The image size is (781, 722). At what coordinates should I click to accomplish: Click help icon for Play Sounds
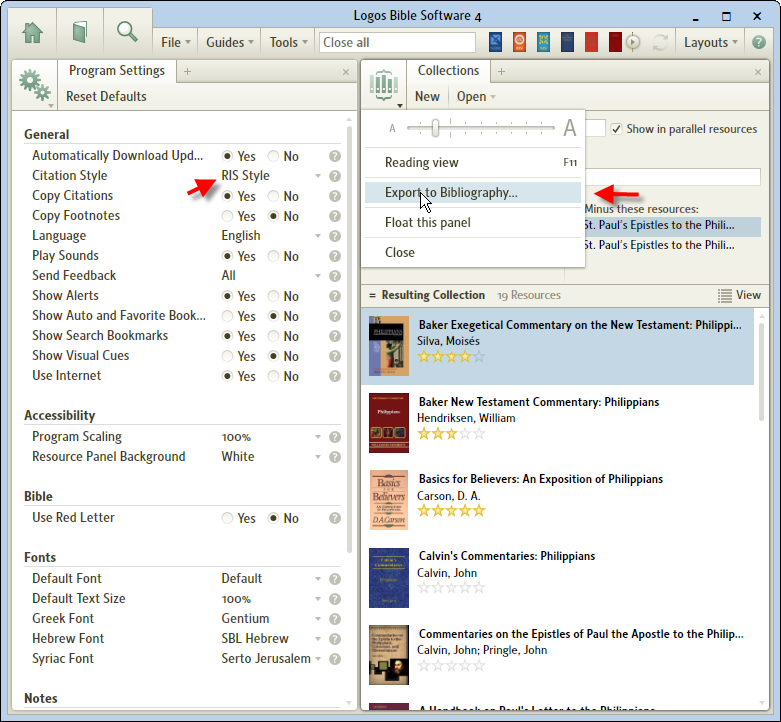pos(335,256)
